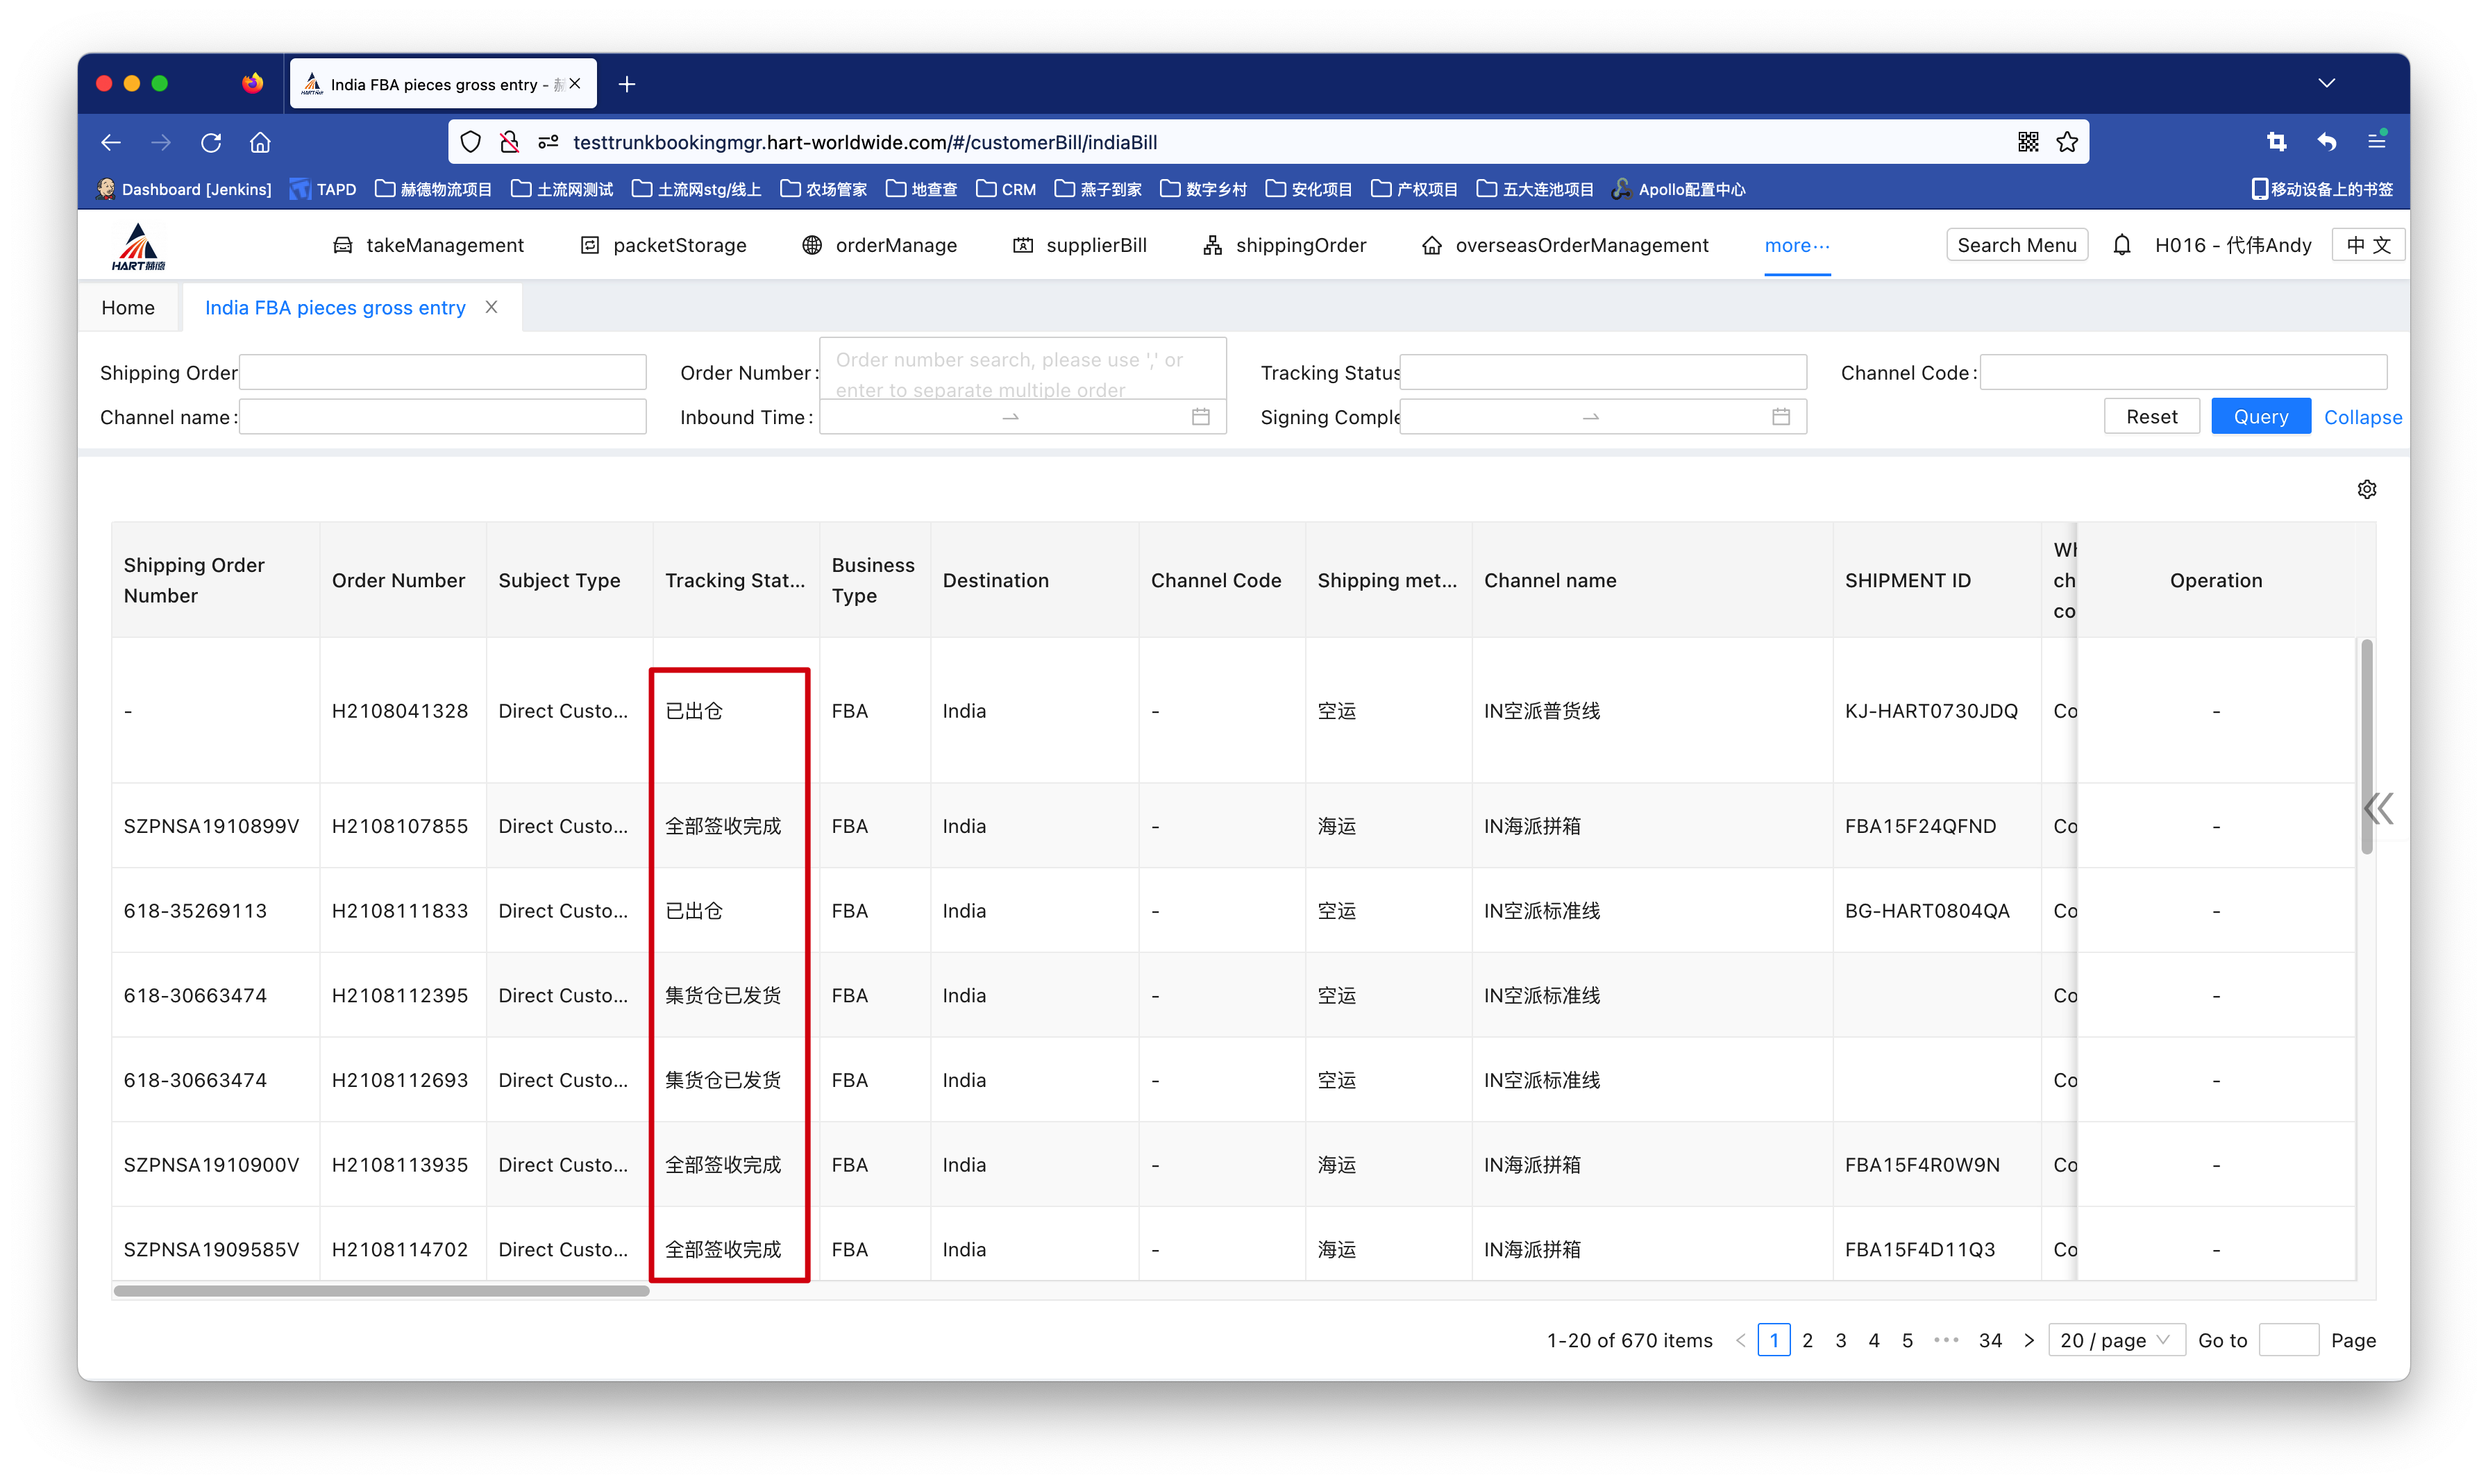Click the screenshot crop icon in toolbar
This screenshot has height=1484, width=2488.
point(2277,142)
